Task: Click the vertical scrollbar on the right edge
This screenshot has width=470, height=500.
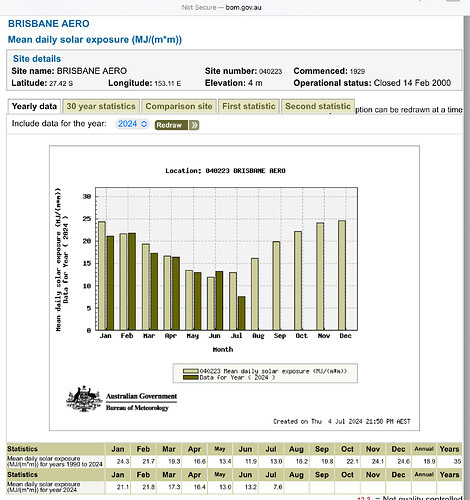Action: 466,257
